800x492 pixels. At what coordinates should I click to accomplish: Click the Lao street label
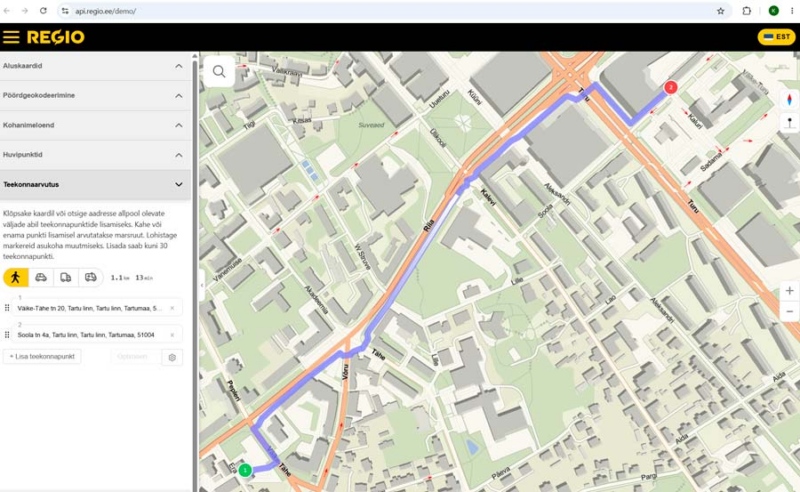click(x=610, y=298)
